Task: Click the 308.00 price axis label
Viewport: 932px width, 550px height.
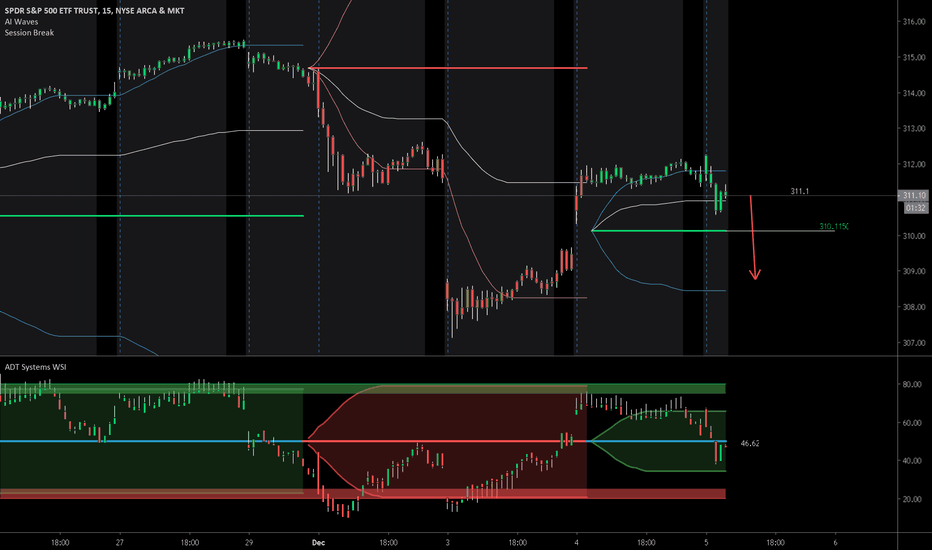Action: [914, 307]
